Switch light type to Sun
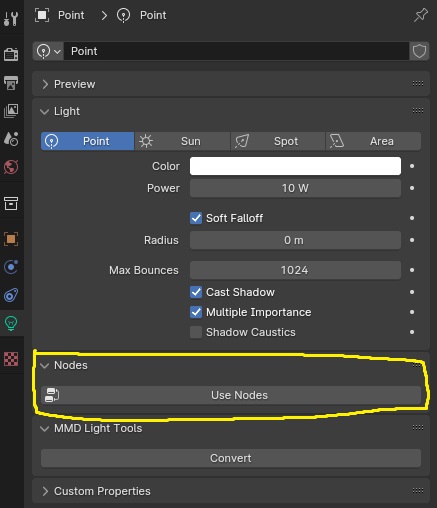 182,141
